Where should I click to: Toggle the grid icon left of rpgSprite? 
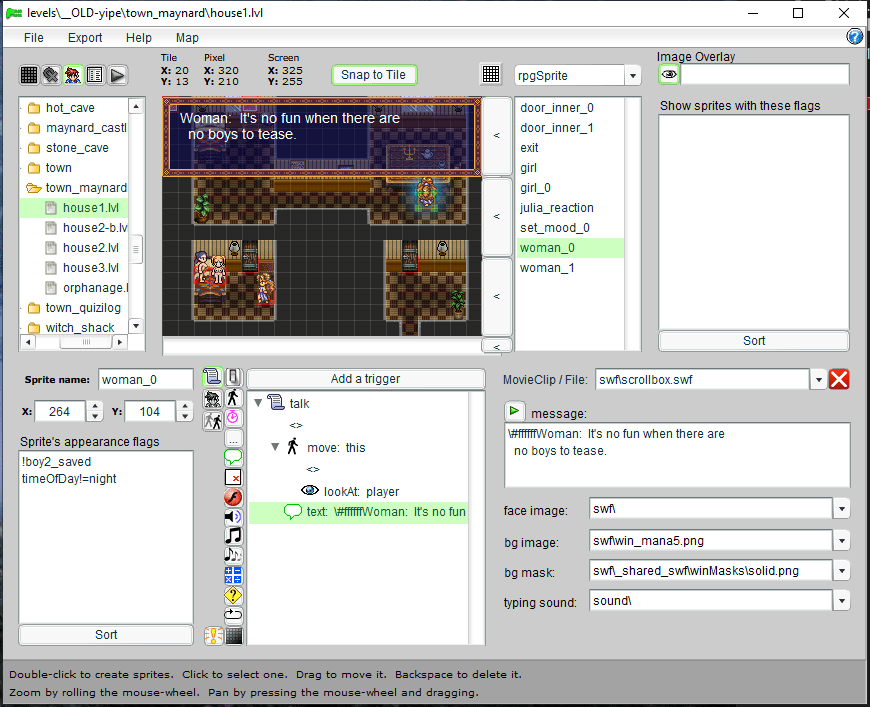[x=491, y=75]
